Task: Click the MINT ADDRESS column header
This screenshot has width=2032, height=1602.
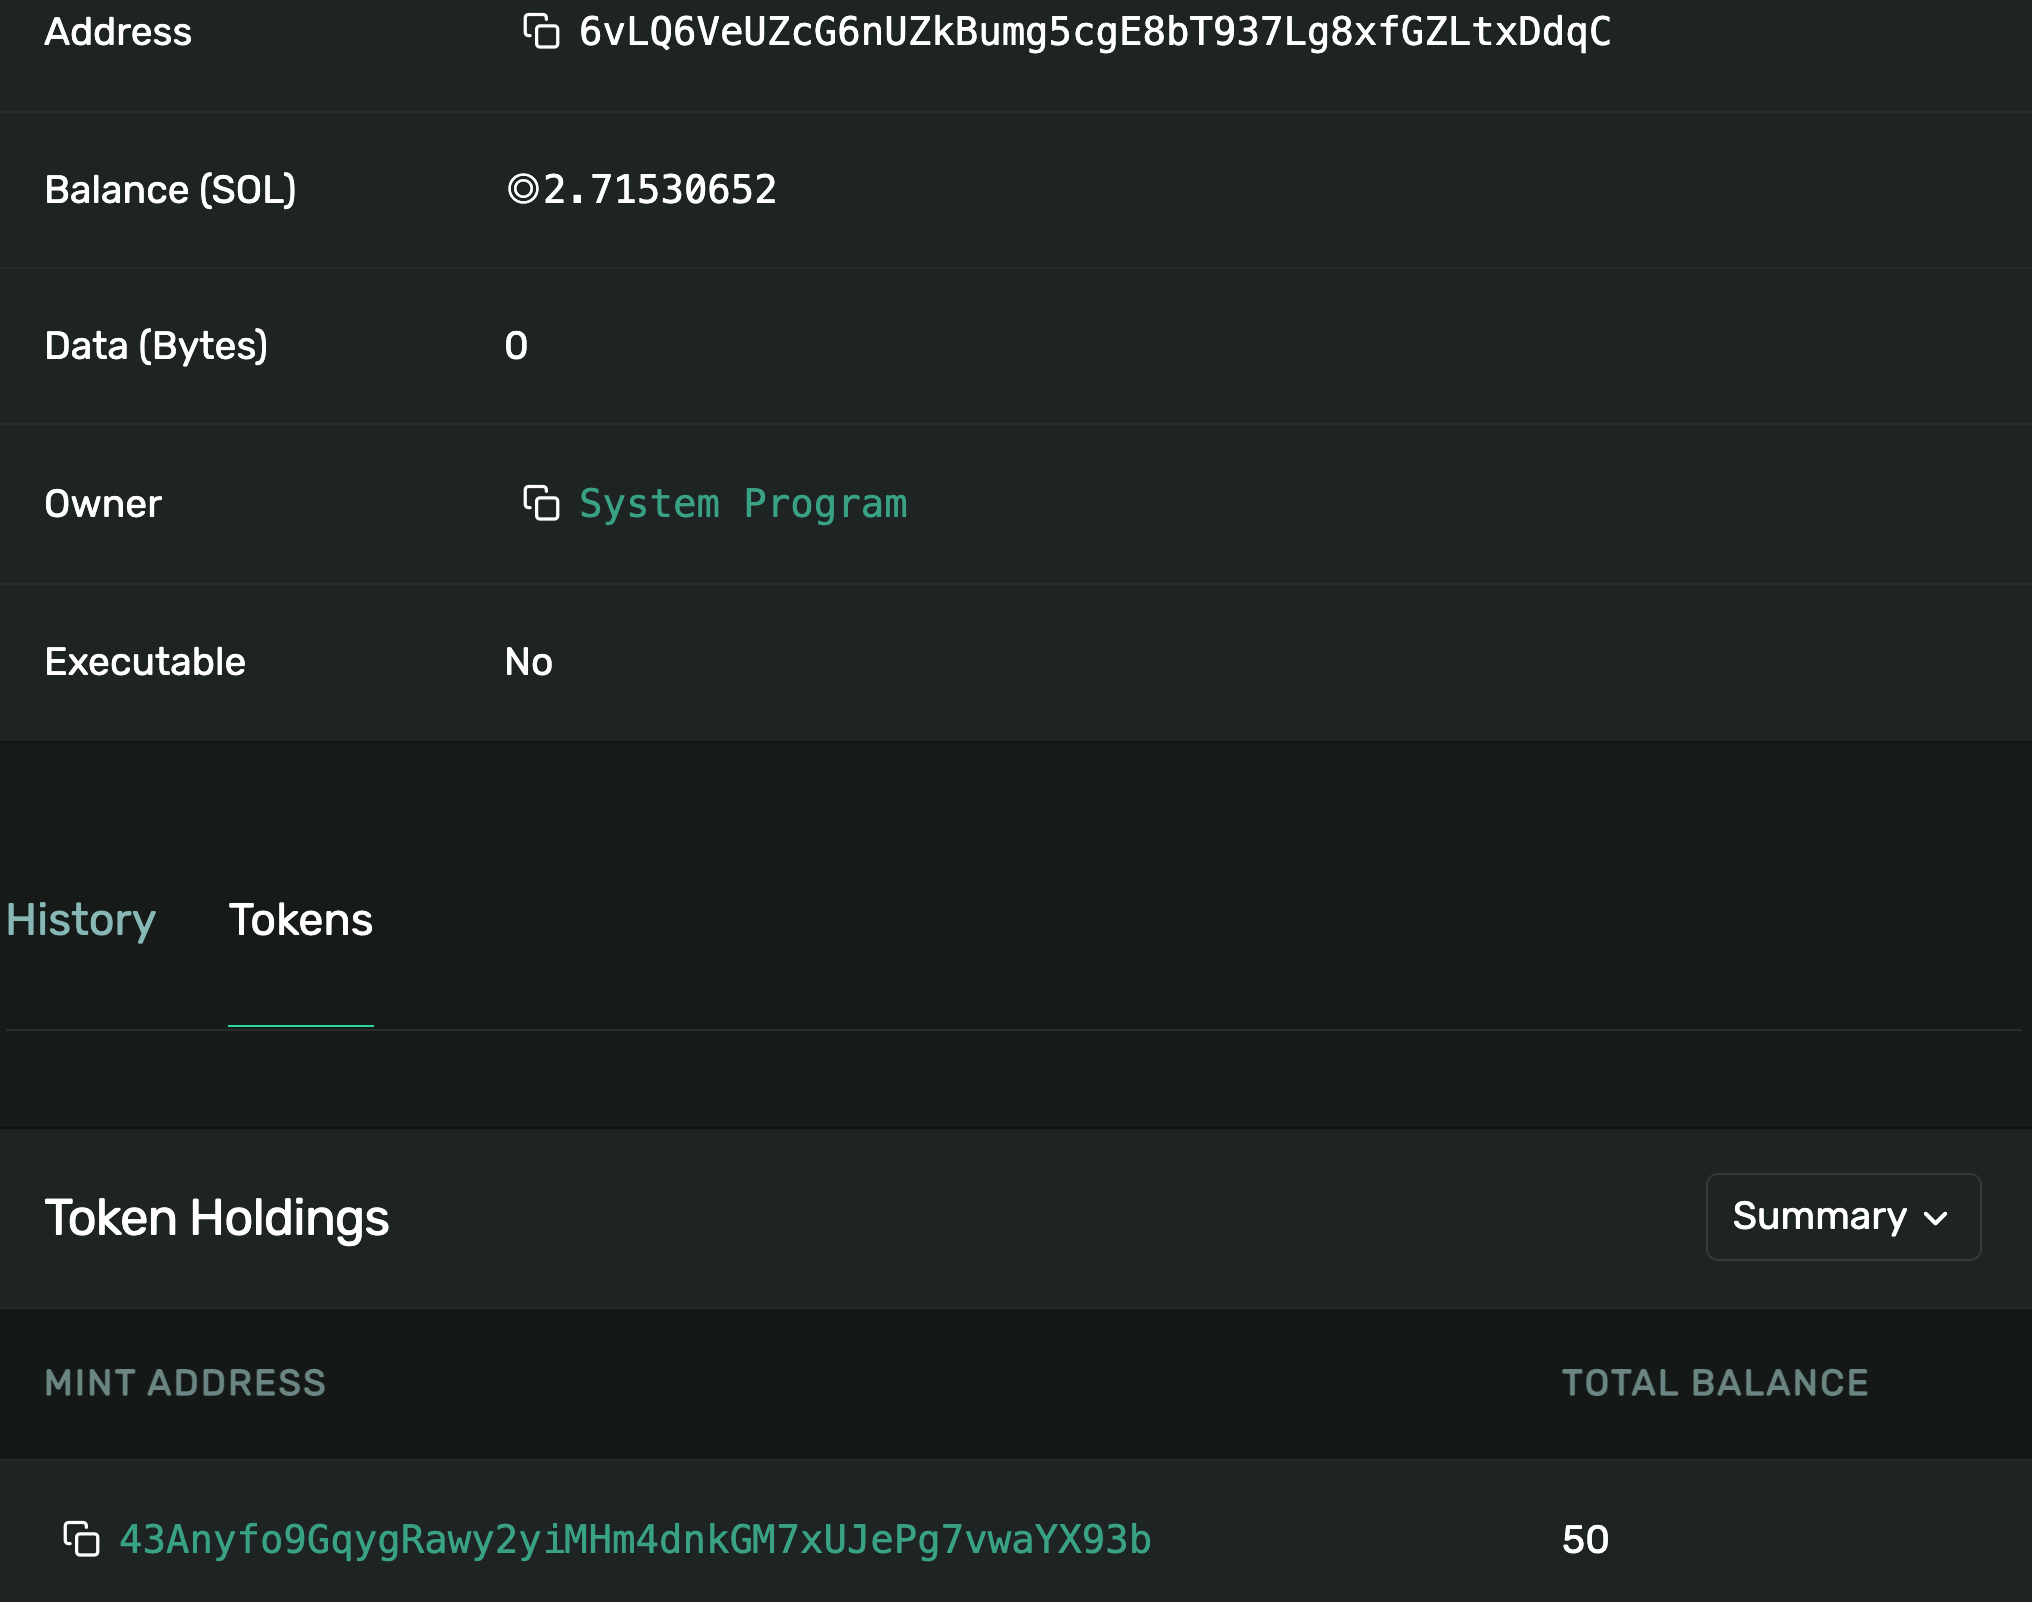Action: click(x=185, y=1383)
